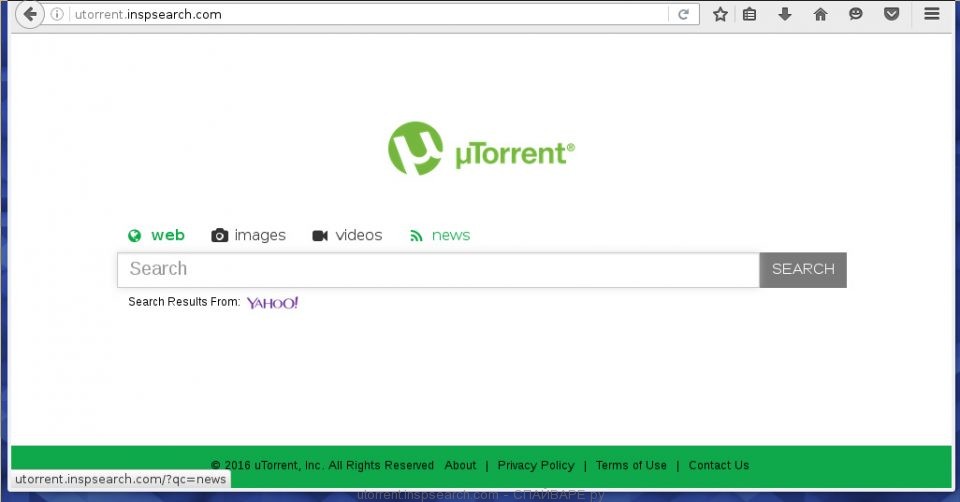Open the site info icon in address bar
Screen dimensions: 960x502
pyautogui.click(x=58, y=14)
